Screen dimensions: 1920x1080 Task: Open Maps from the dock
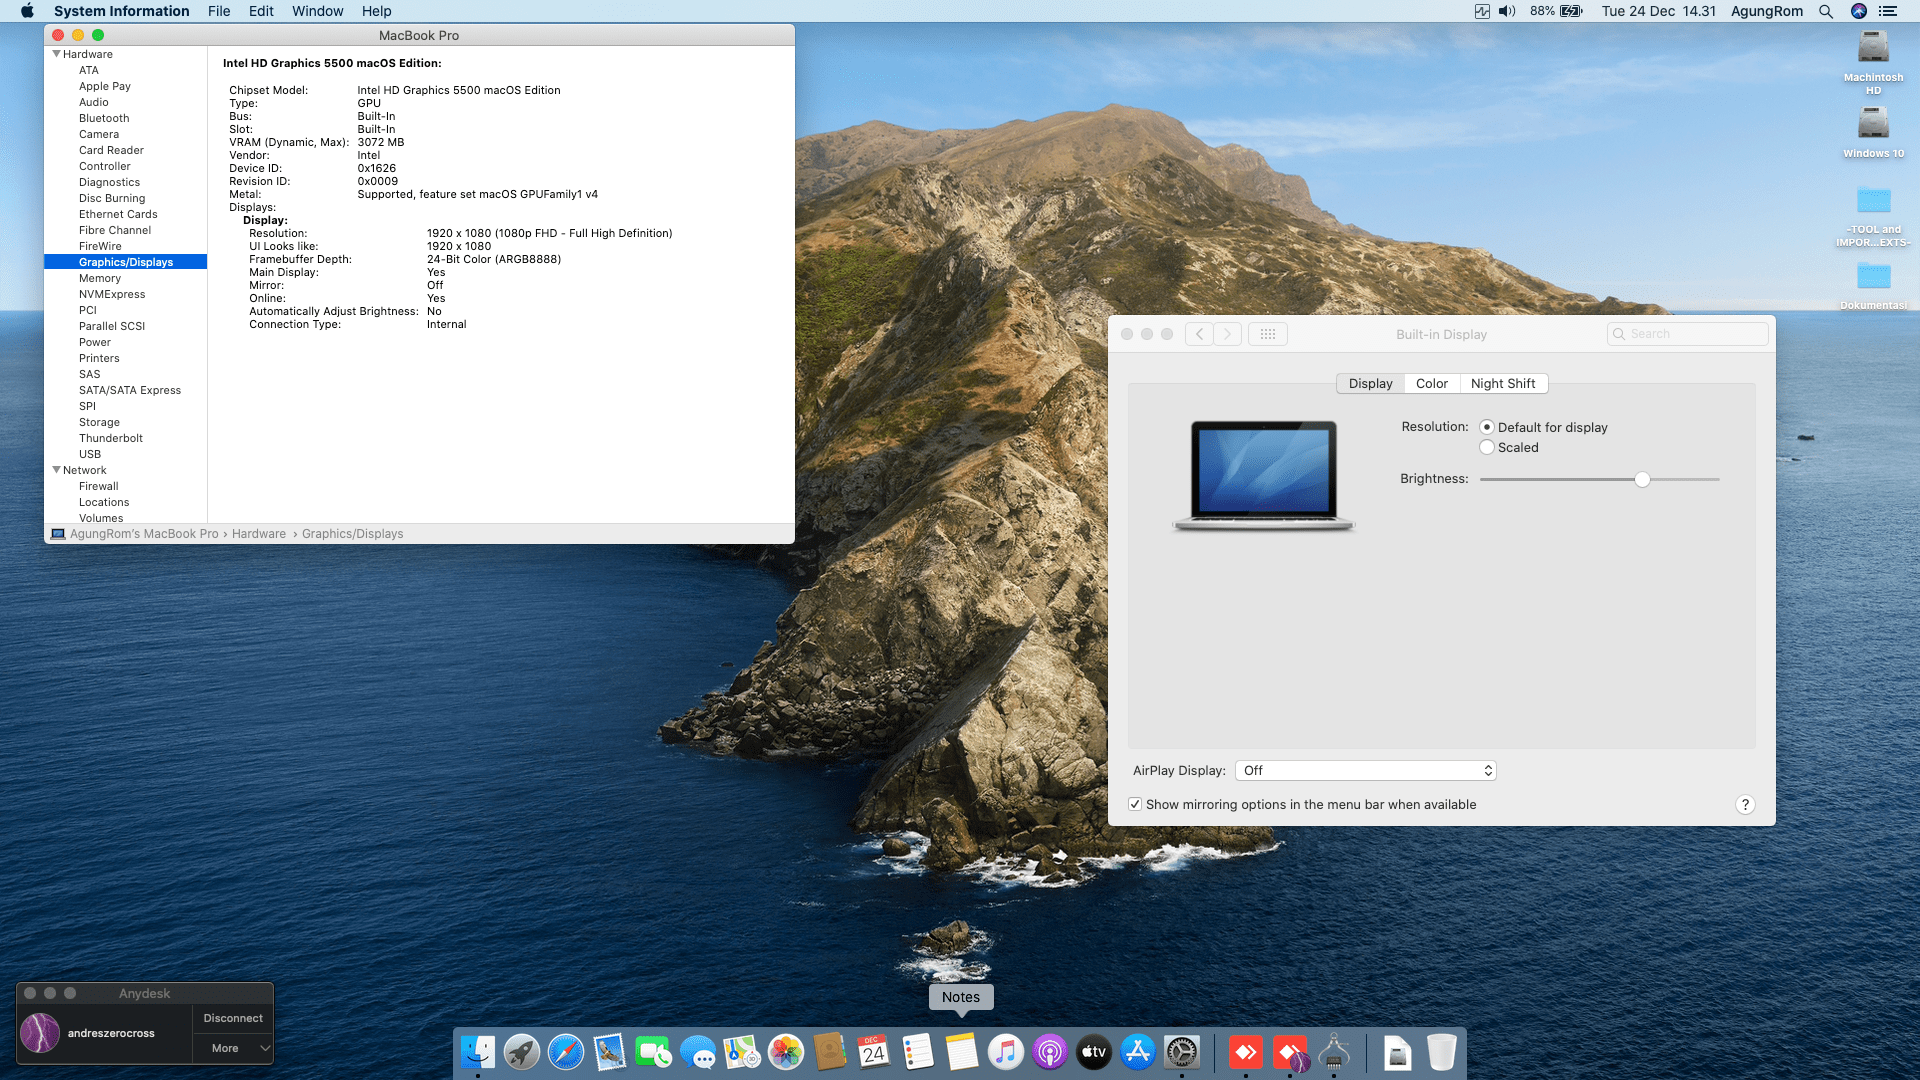pos(742,1052)
